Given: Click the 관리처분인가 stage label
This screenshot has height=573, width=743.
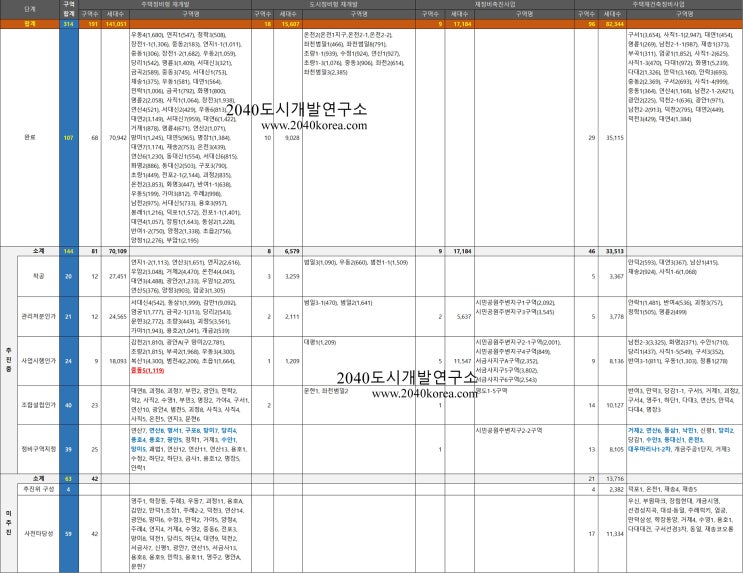Looking at the screenshot, I should point(38,316).
